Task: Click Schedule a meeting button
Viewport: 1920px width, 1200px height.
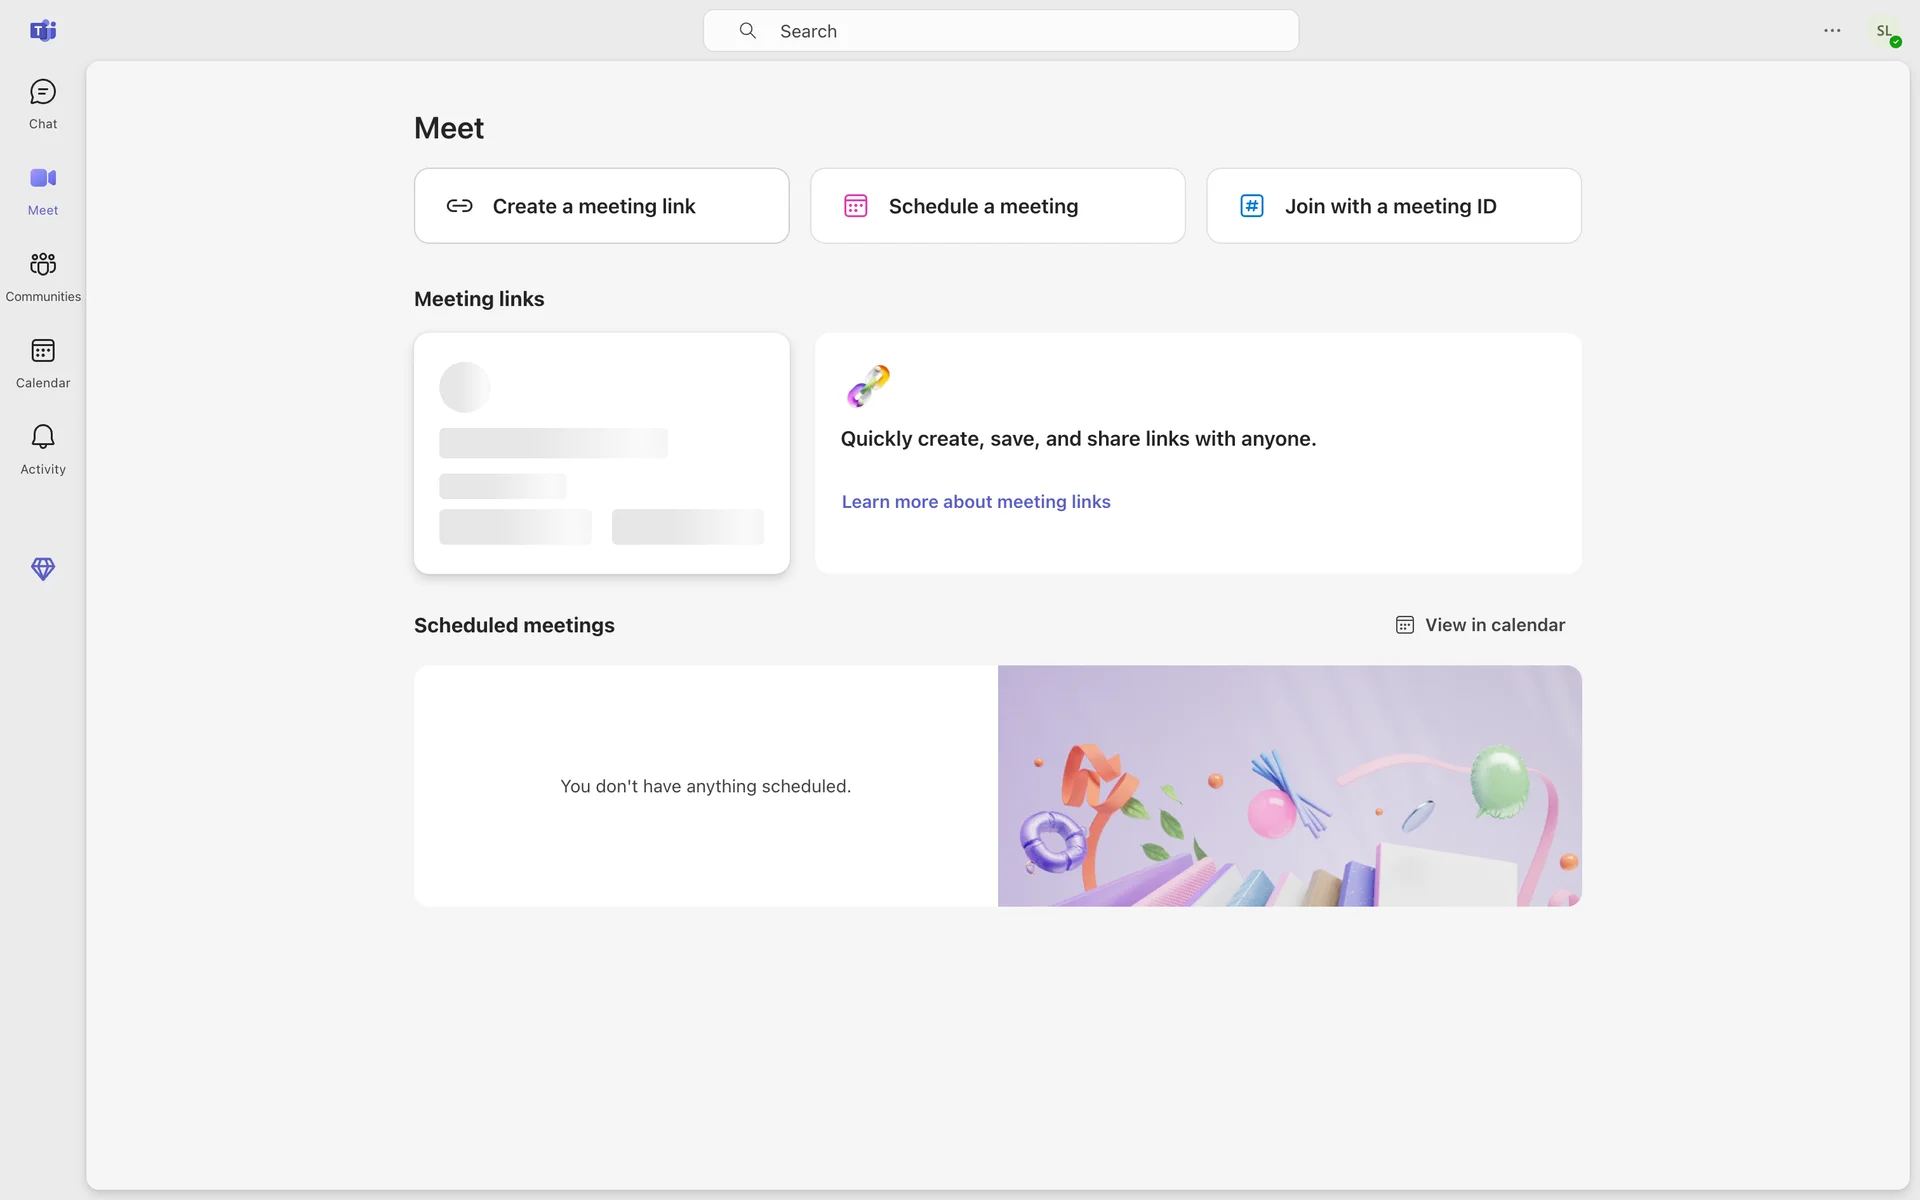Action: [997, 206]
